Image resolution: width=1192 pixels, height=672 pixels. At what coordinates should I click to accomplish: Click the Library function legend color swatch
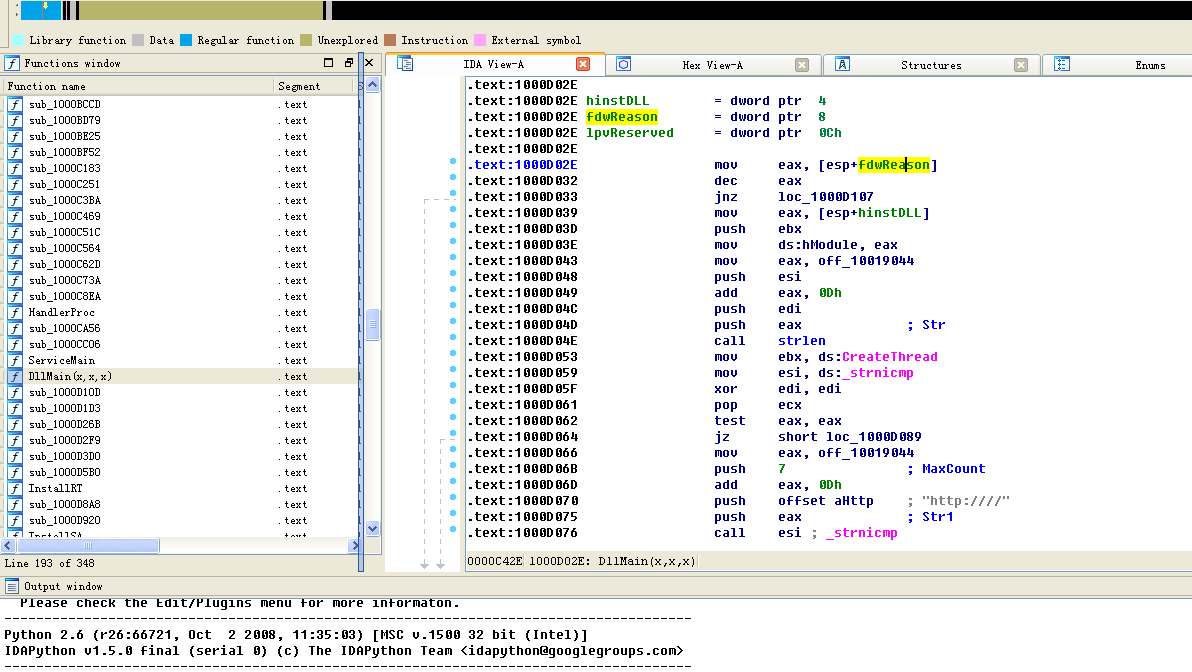pos(17,40)
